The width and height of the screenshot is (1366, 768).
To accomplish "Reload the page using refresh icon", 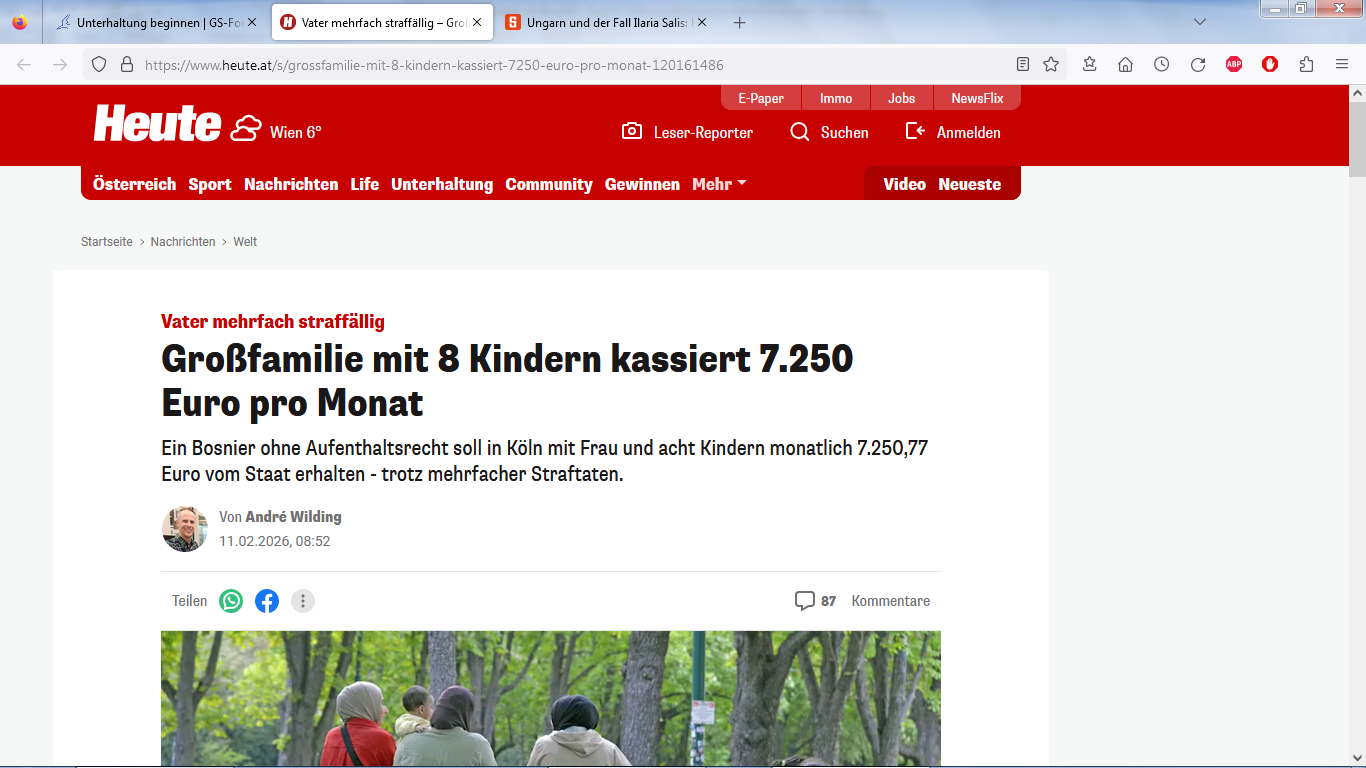I will (1197, 65).
